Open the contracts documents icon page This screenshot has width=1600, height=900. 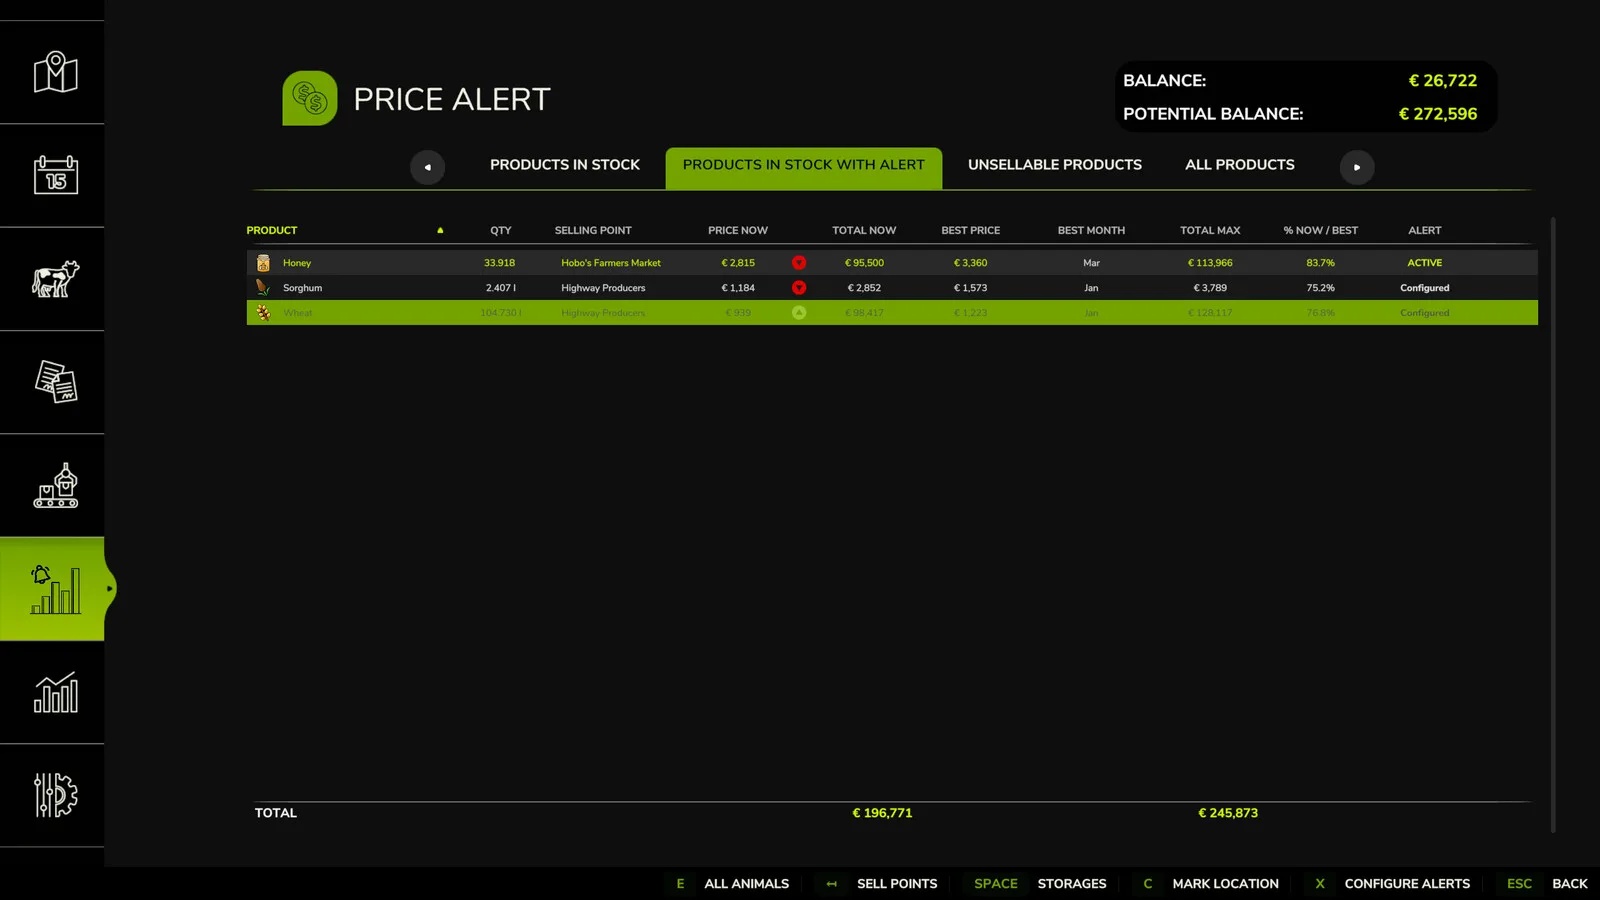pos(55,382)
